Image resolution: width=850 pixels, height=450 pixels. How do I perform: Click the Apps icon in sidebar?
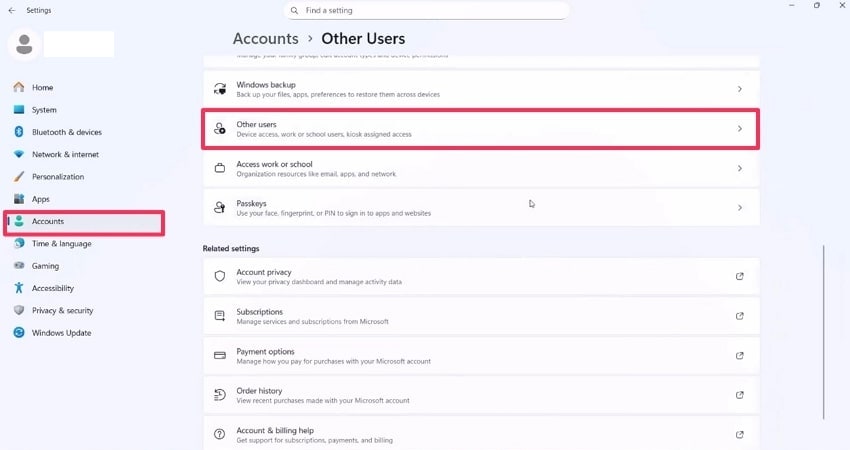coord(19,198)
